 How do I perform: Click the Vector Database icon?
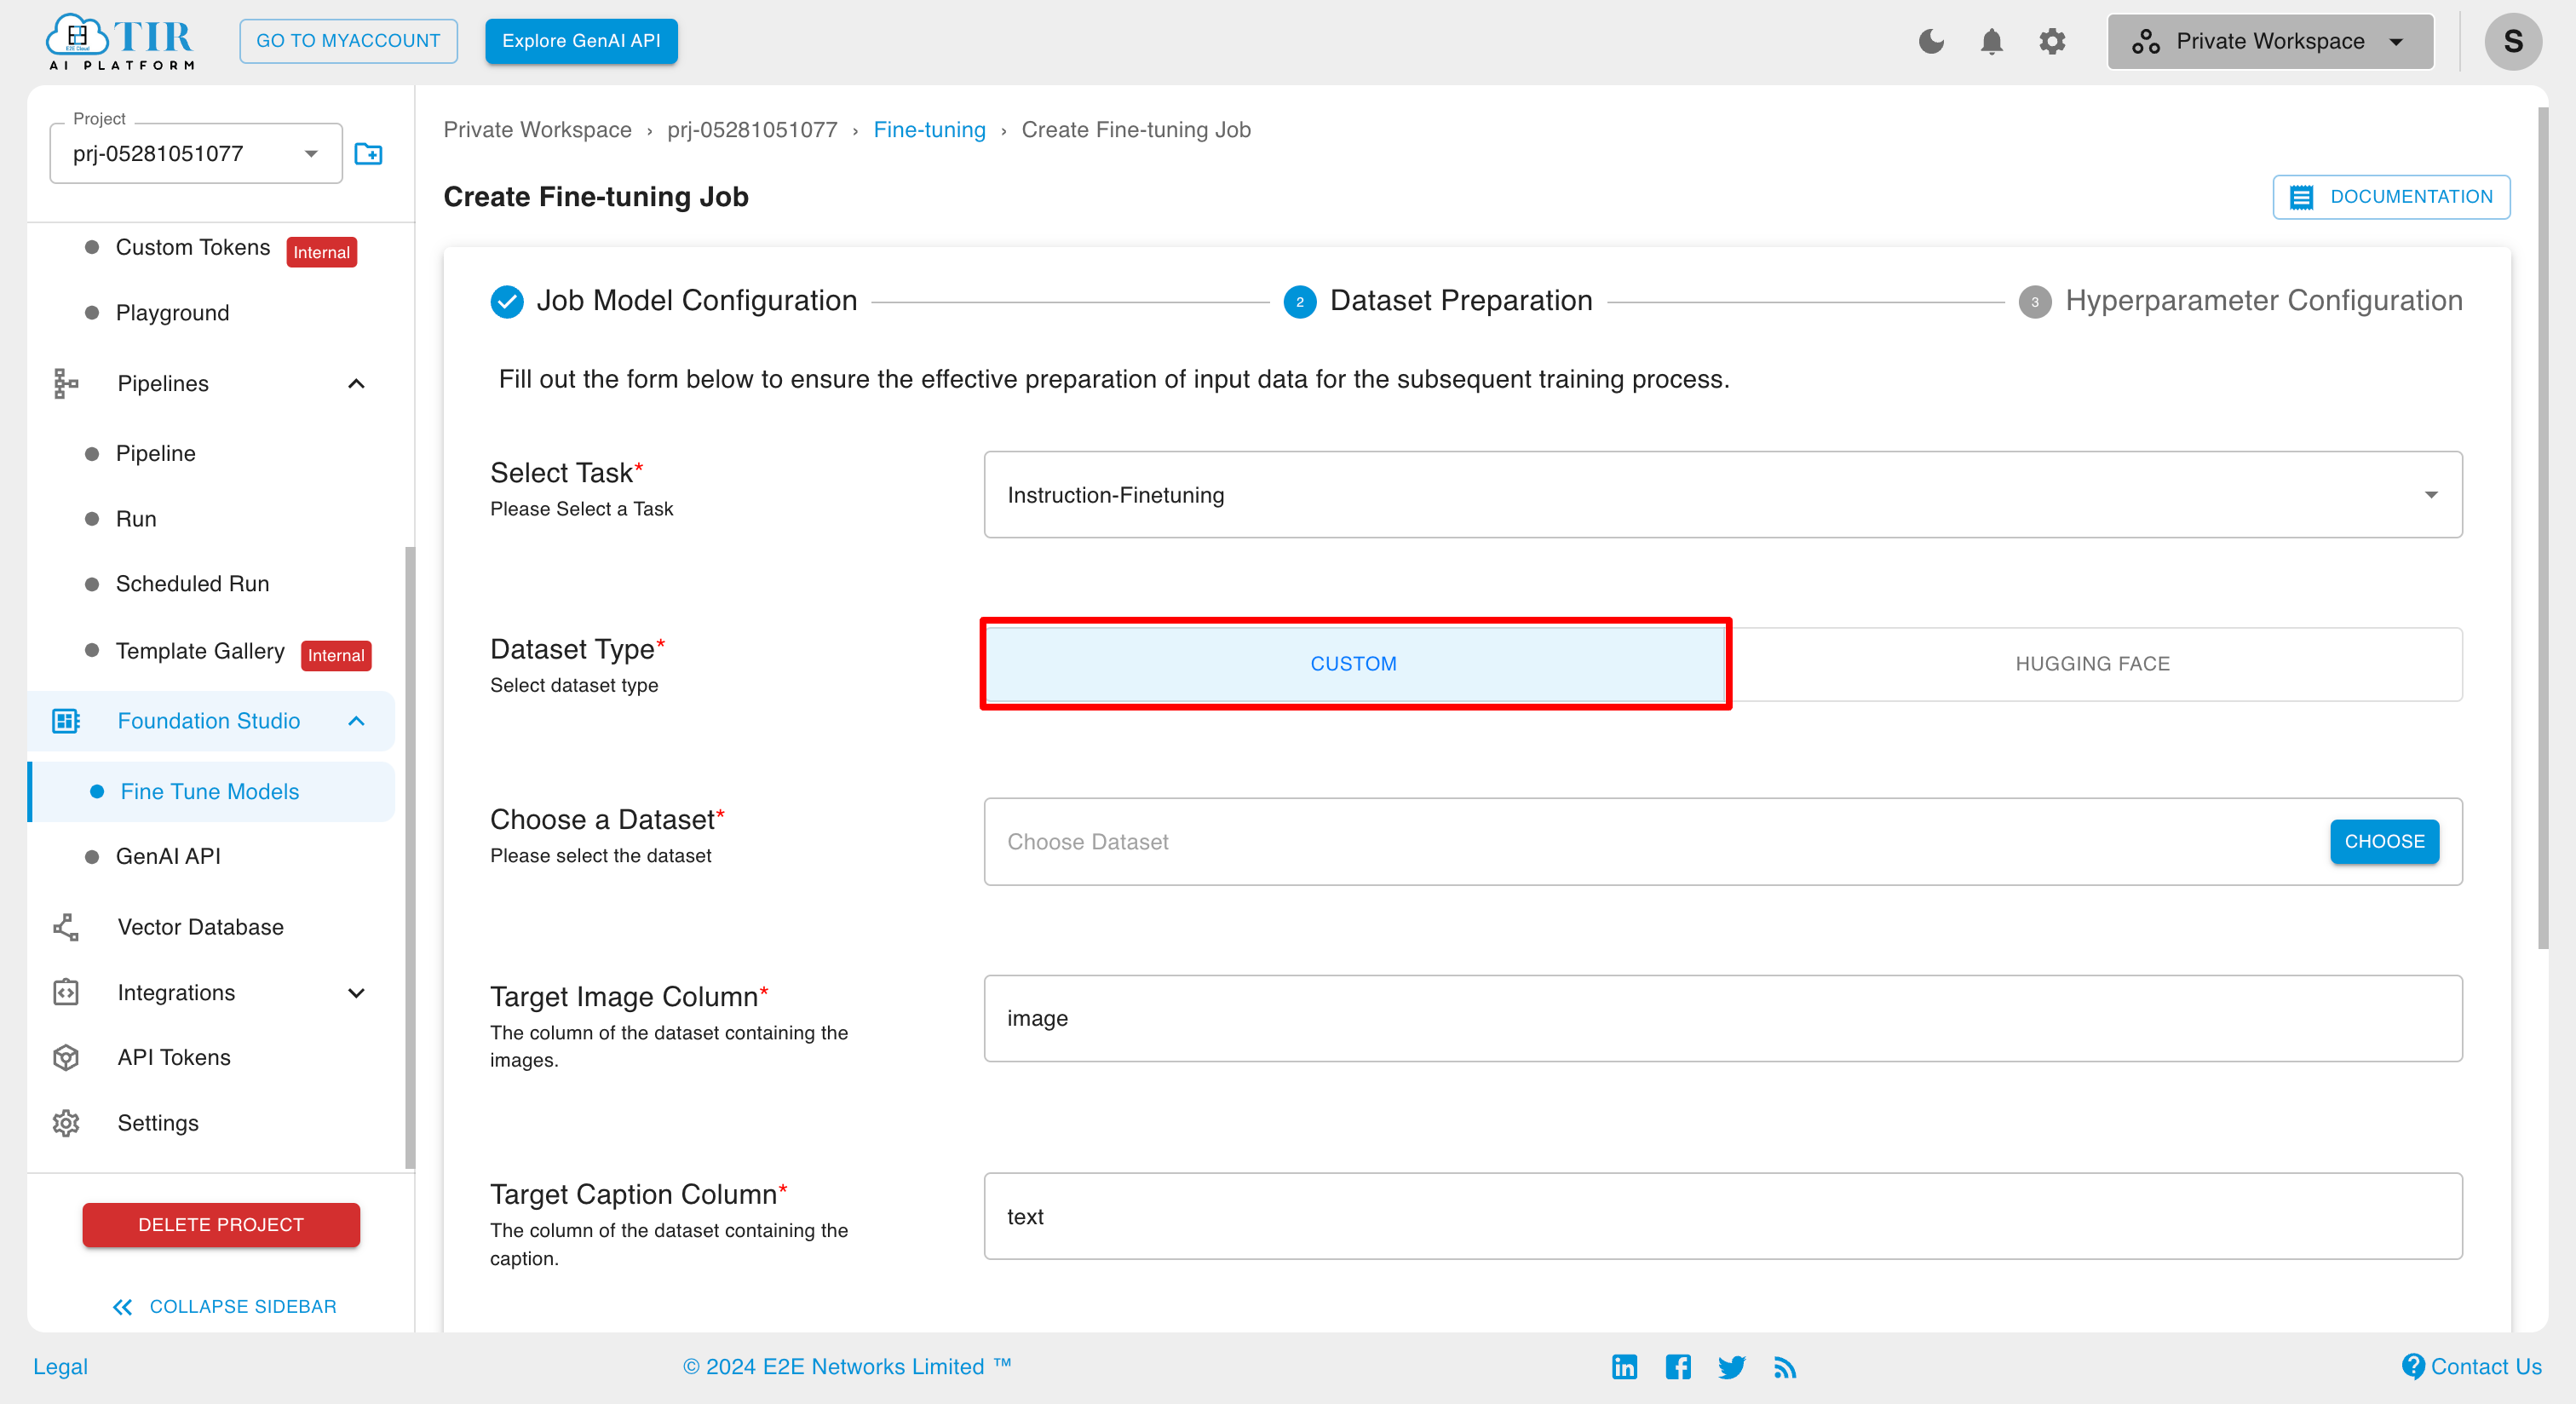click(x=66, y=927)
